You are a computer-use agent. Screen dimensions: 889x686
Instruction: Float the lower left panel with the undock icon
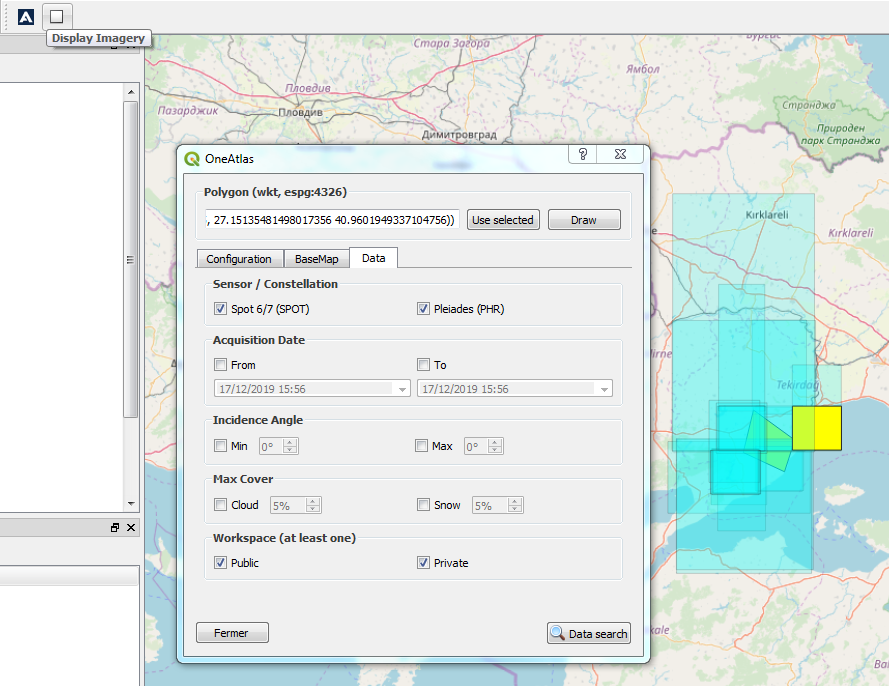(115, 527)
